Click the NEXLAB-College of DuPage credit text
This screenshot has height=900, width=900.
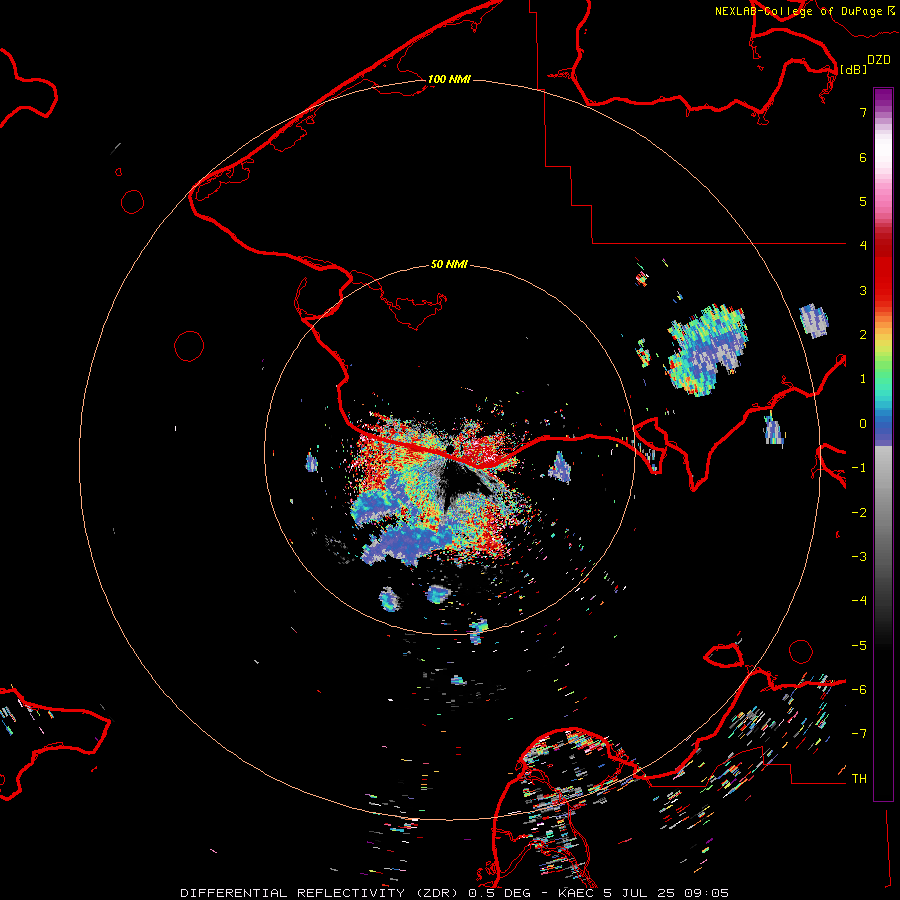point(804,11)
